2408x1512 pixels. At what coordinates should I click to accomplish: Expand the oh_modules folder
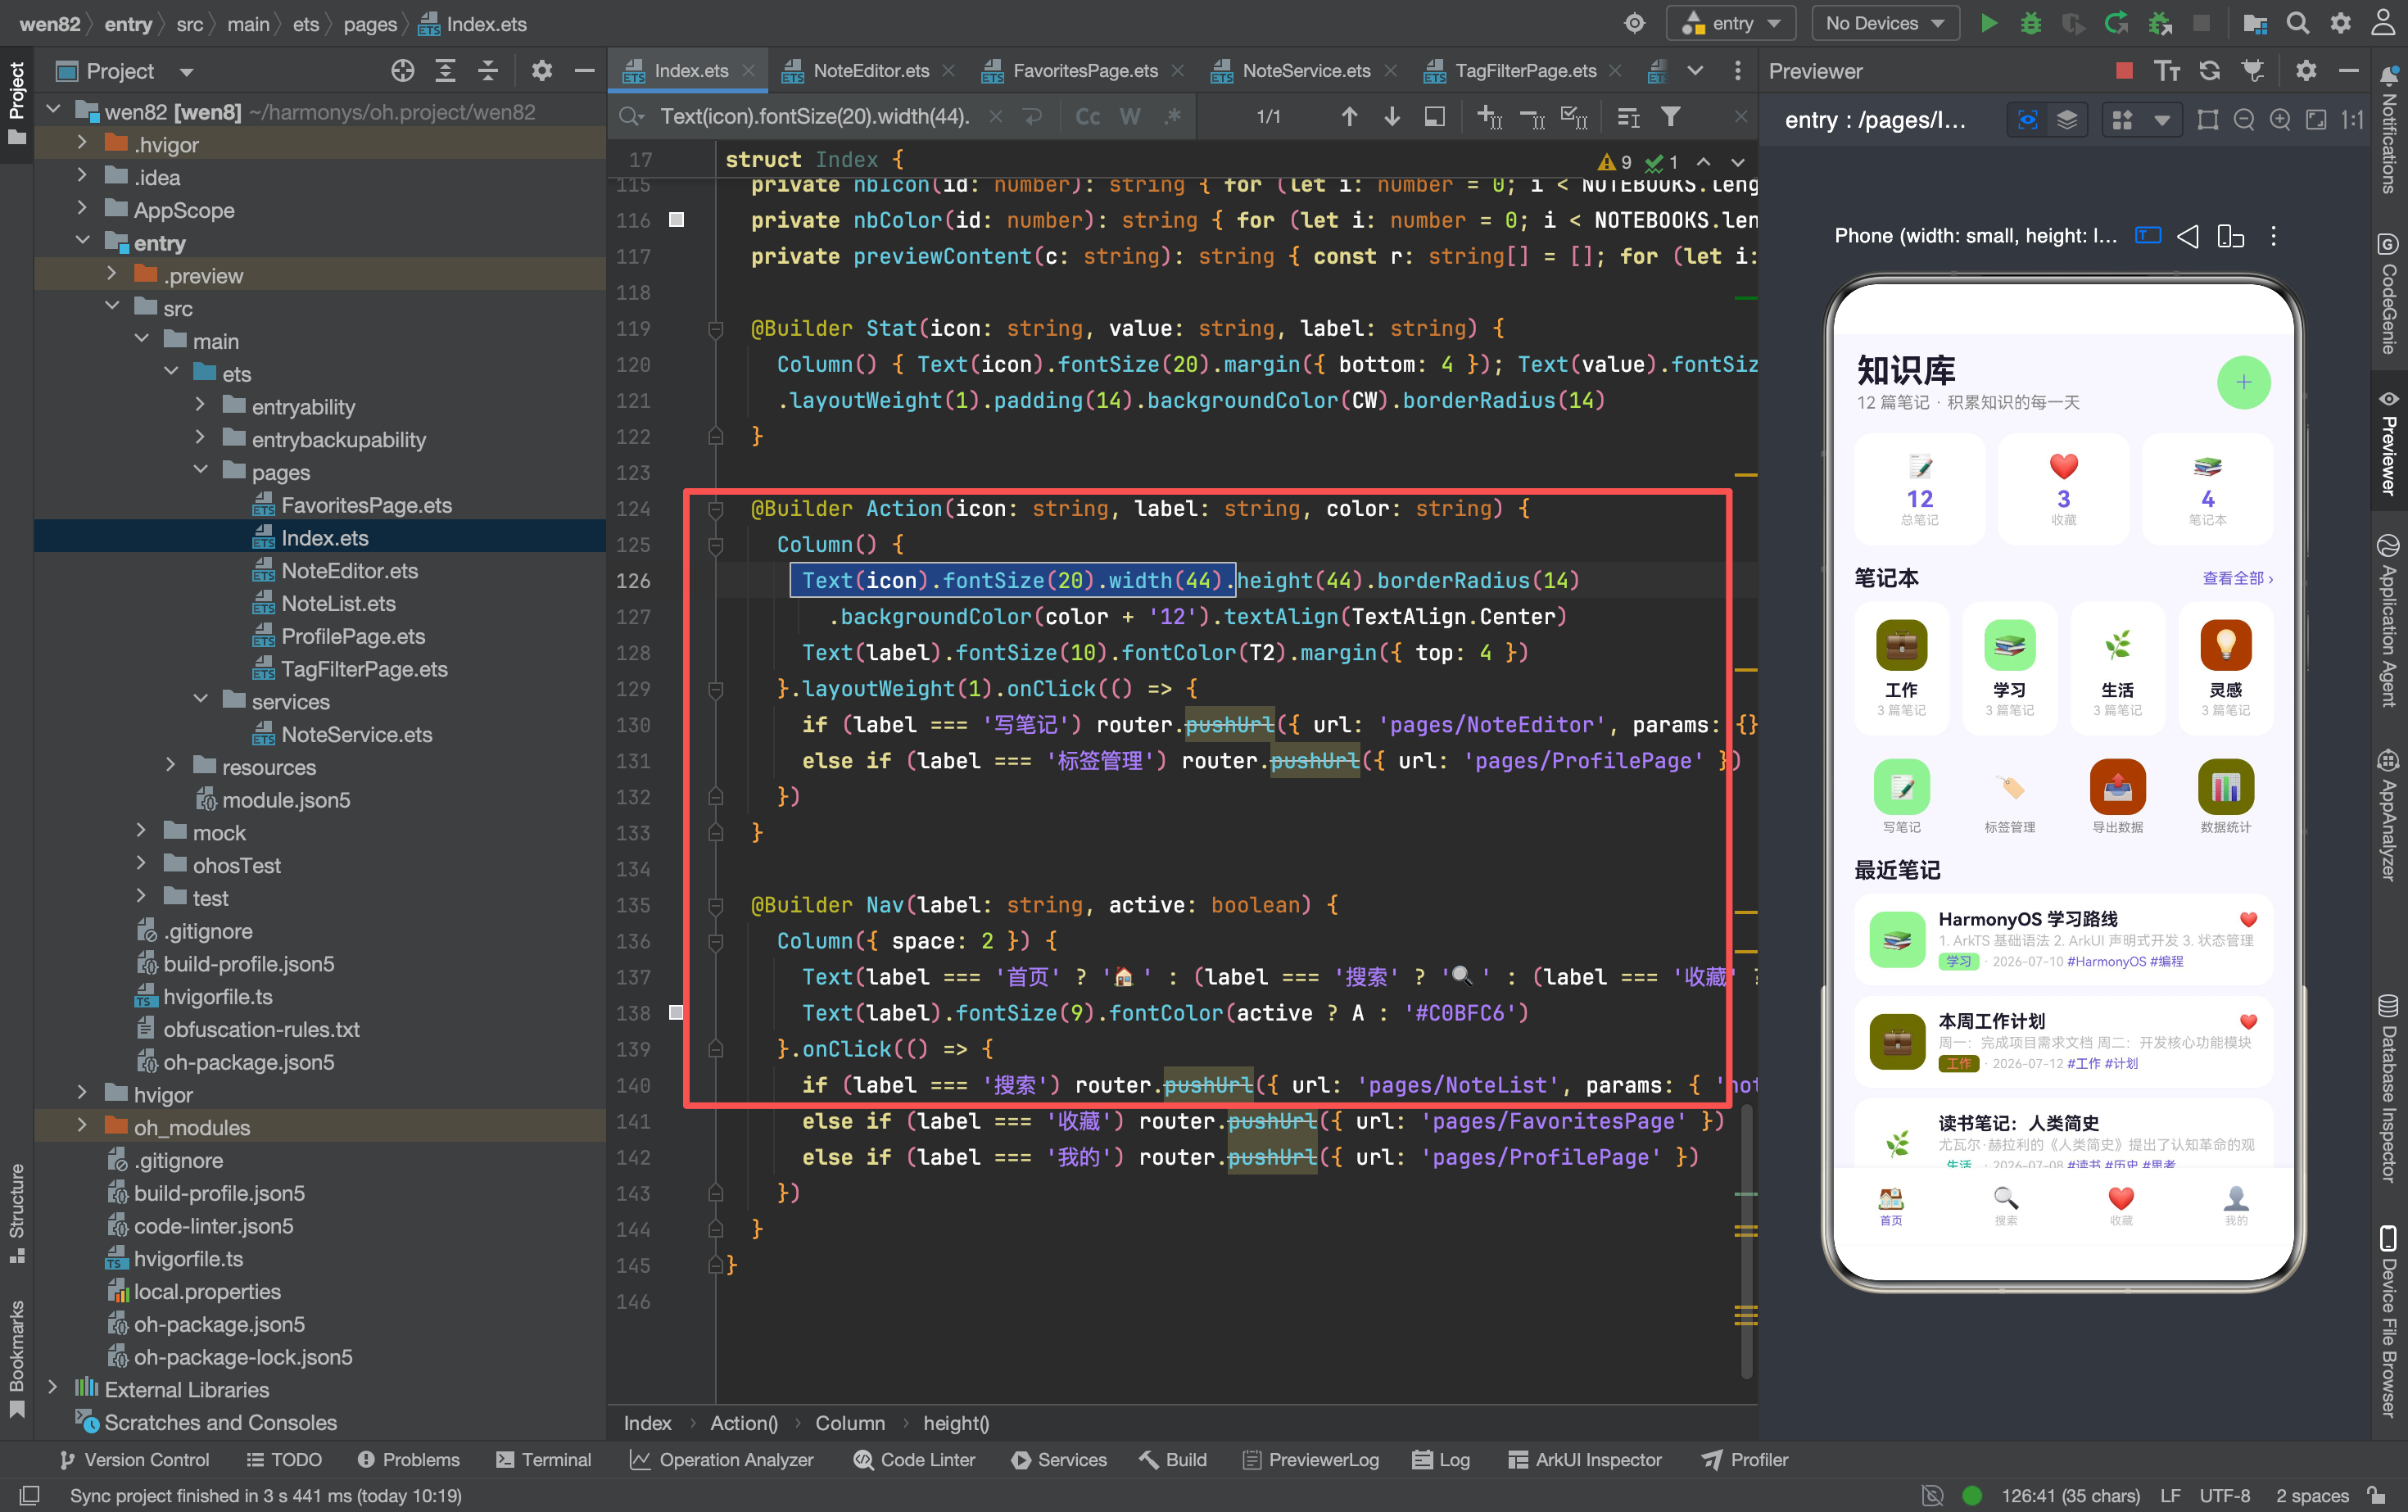pos(82,1126)
